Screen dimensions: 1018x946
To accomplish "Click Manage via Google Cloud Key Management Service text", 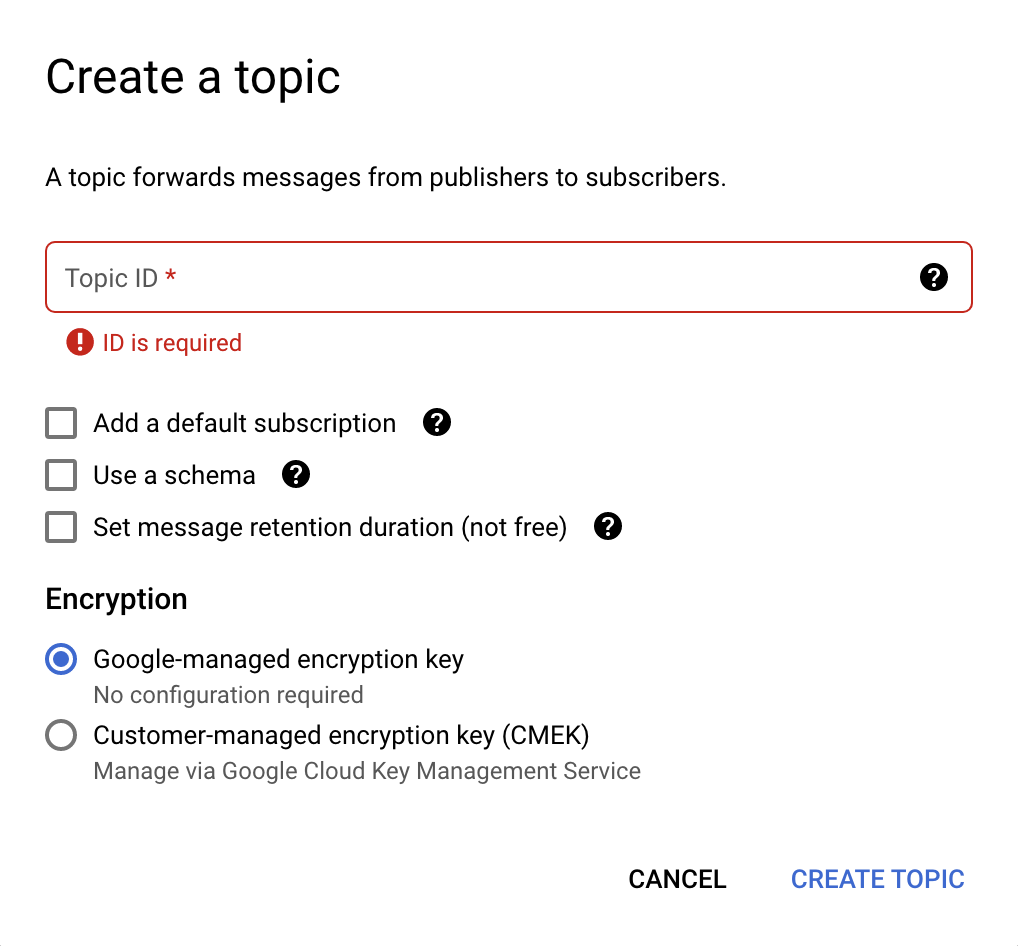I will [367, 771].
